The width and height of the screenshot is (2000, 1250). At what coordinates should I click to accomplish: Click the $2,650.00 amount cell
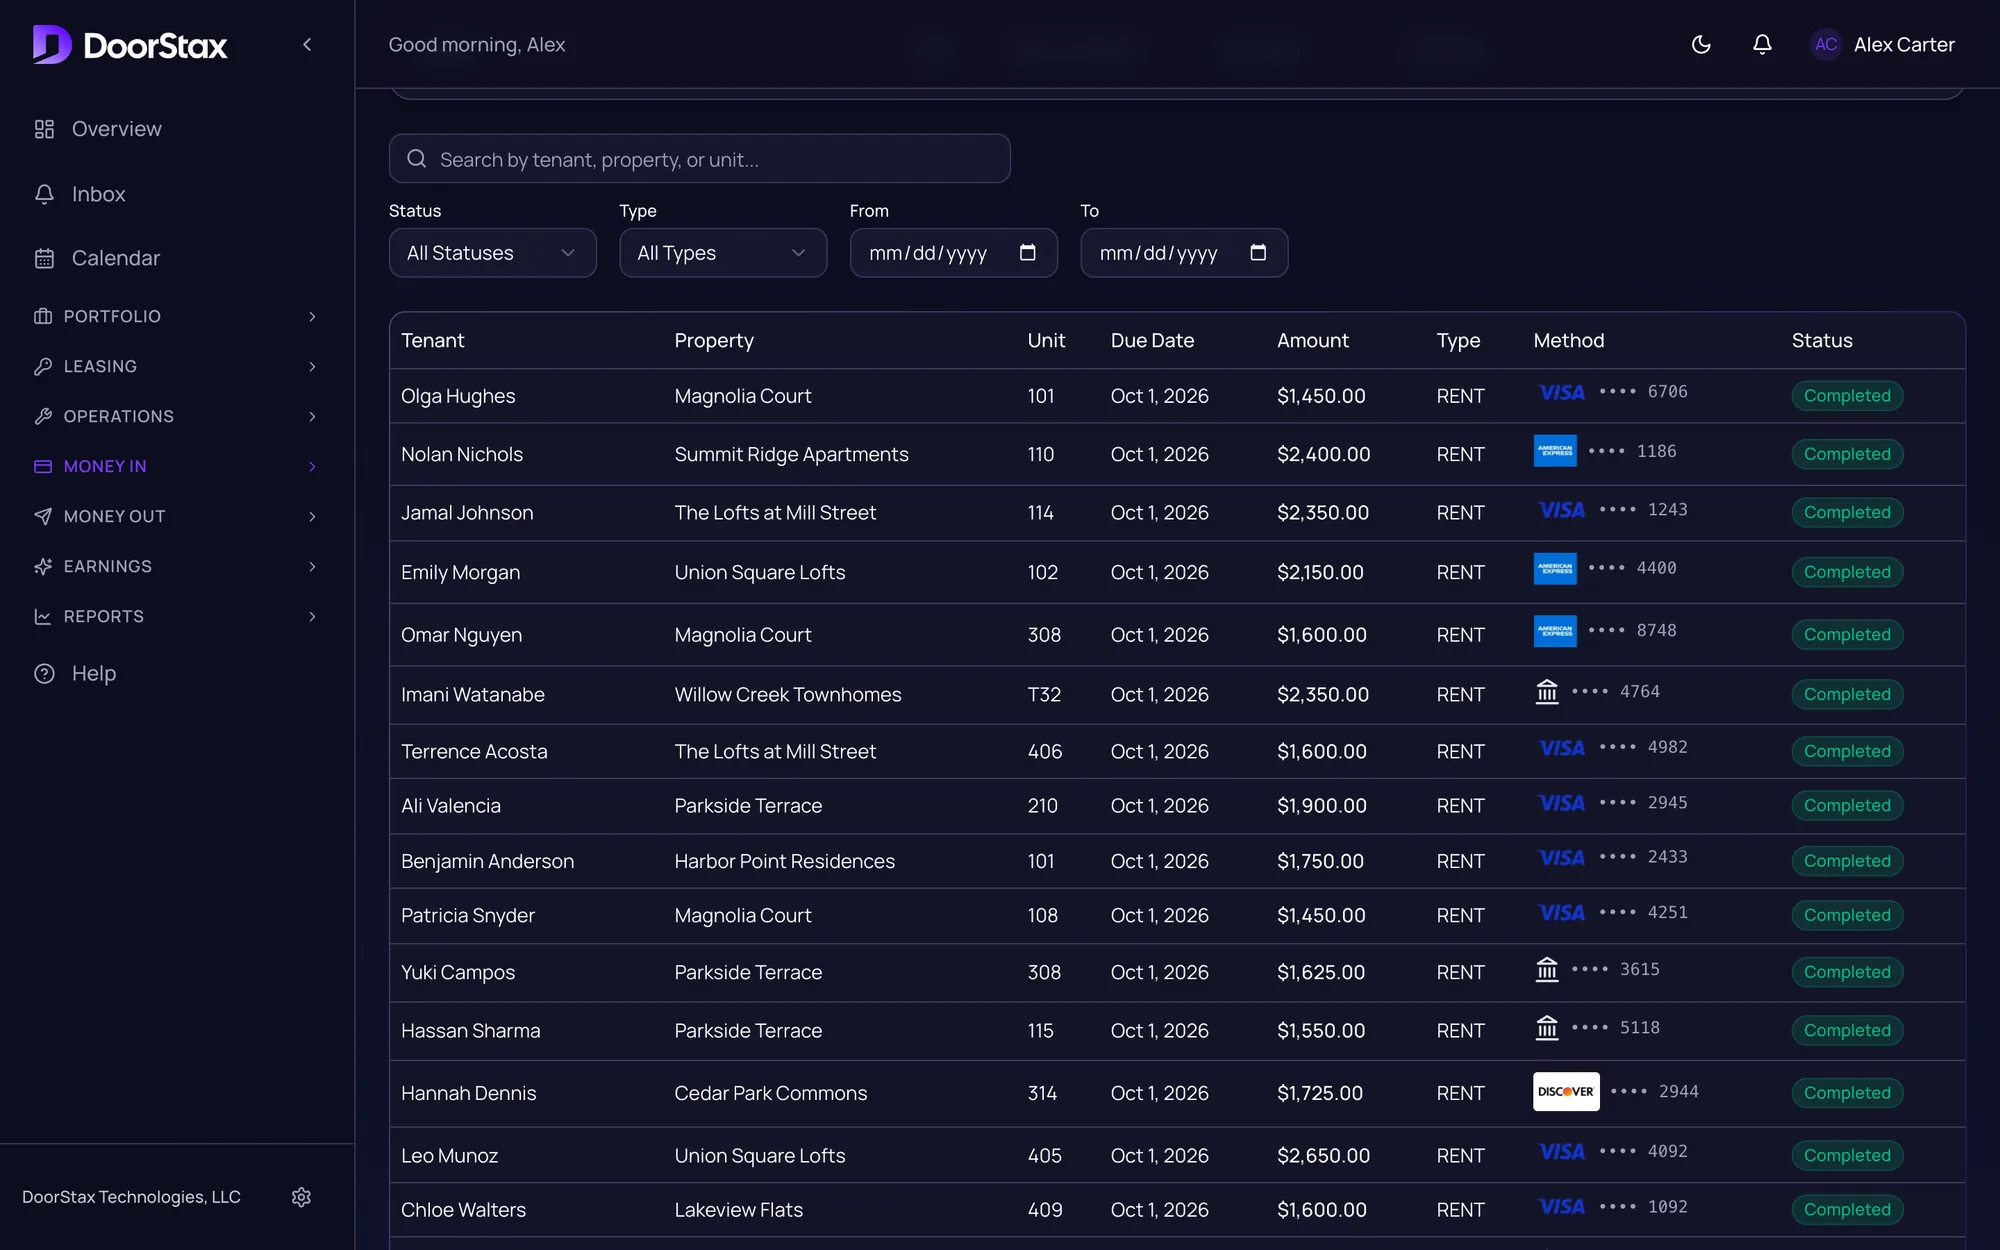pos(1323,1155)
